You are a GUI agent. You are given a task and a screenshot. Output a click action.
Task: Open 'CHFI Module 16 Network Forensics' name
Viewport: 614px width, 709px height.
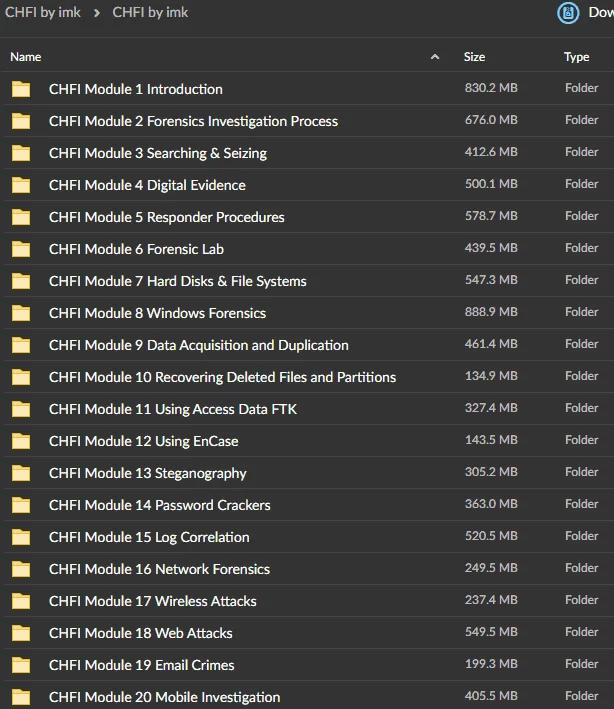pyautogui.click(x=160, y=569)
